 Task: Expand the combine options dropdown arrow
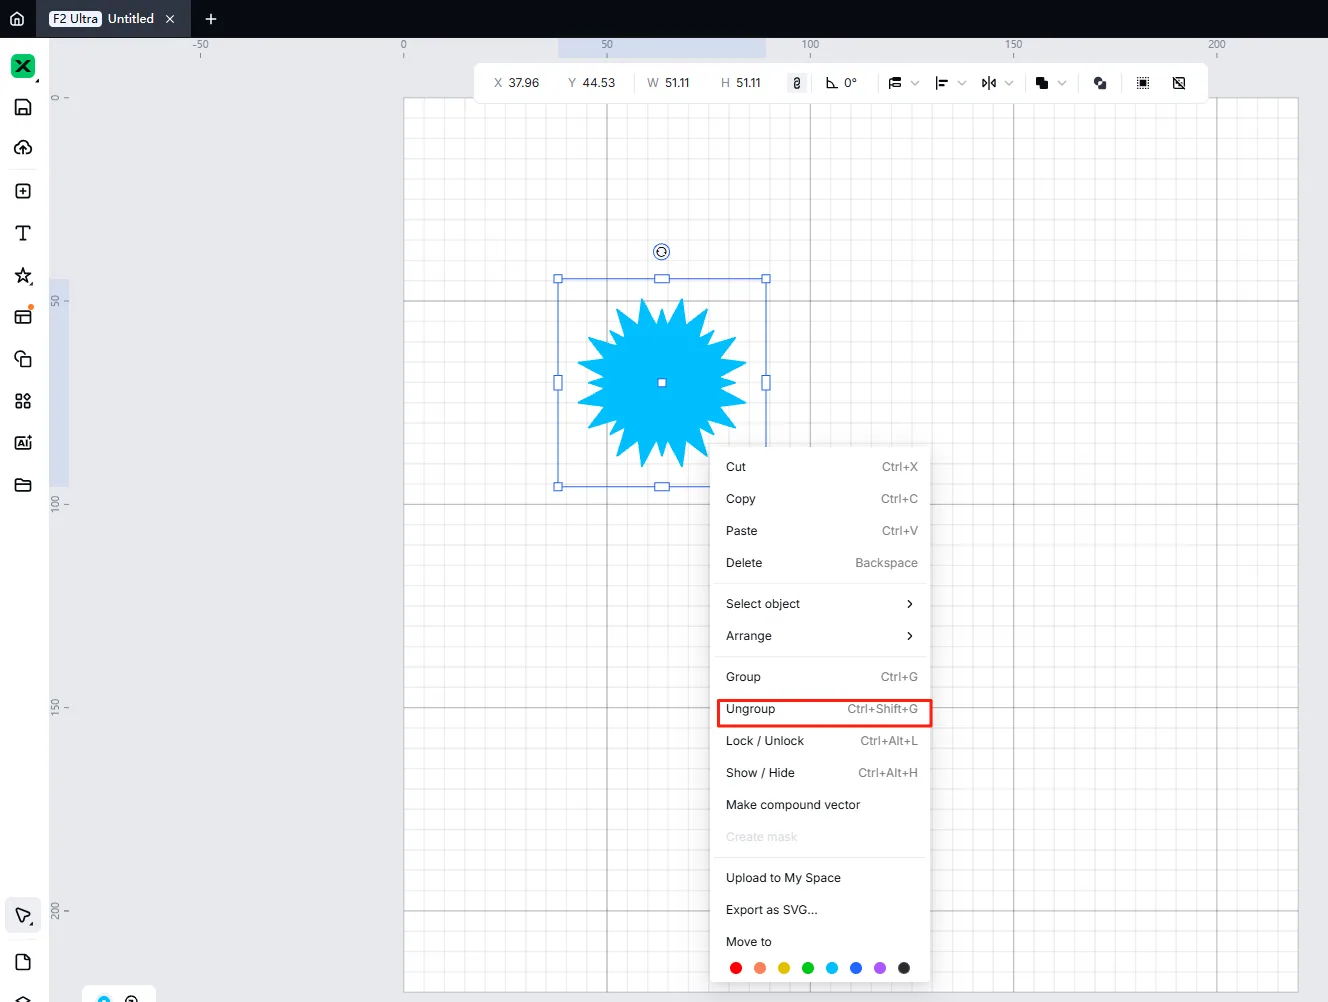[1062, 83]
